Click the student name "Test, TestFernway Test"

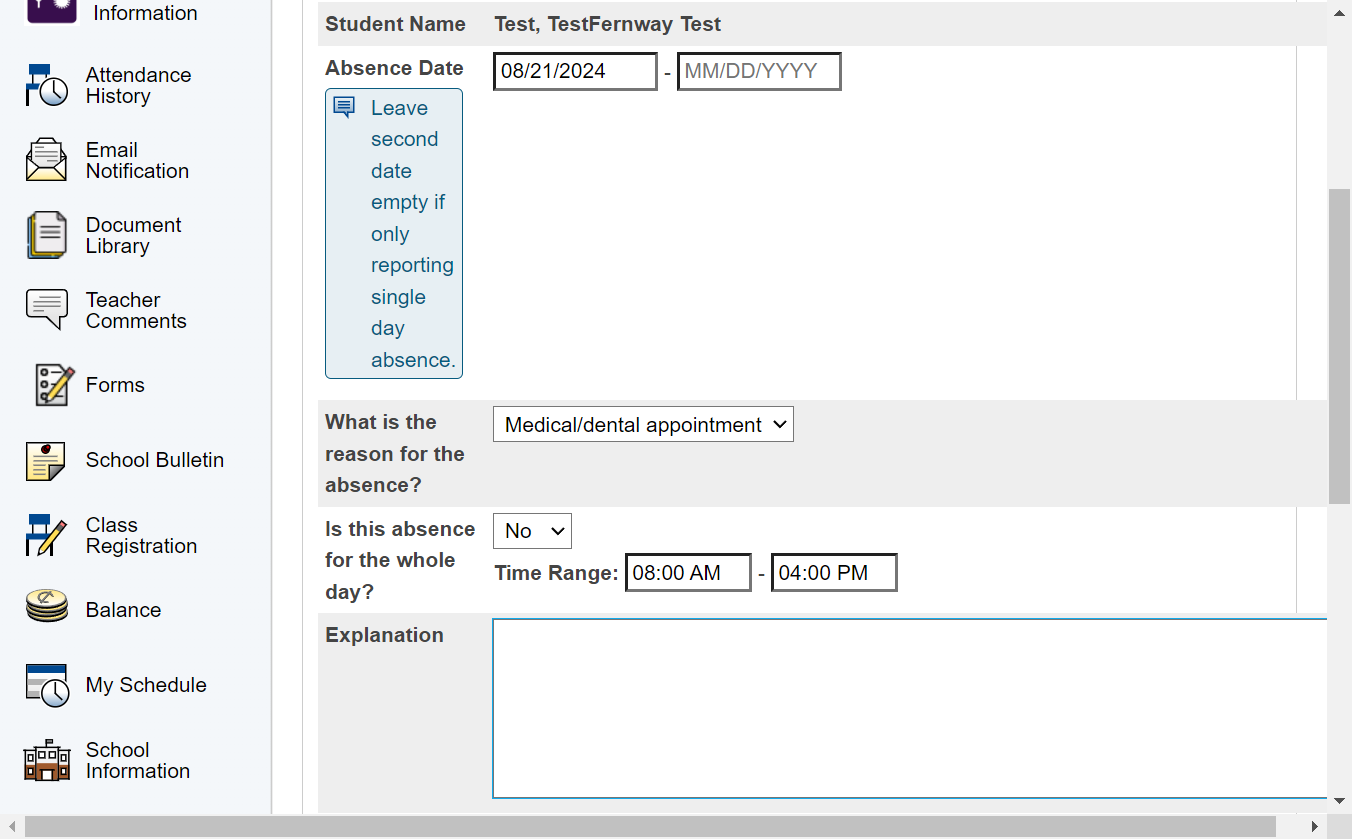click(608, 24)
